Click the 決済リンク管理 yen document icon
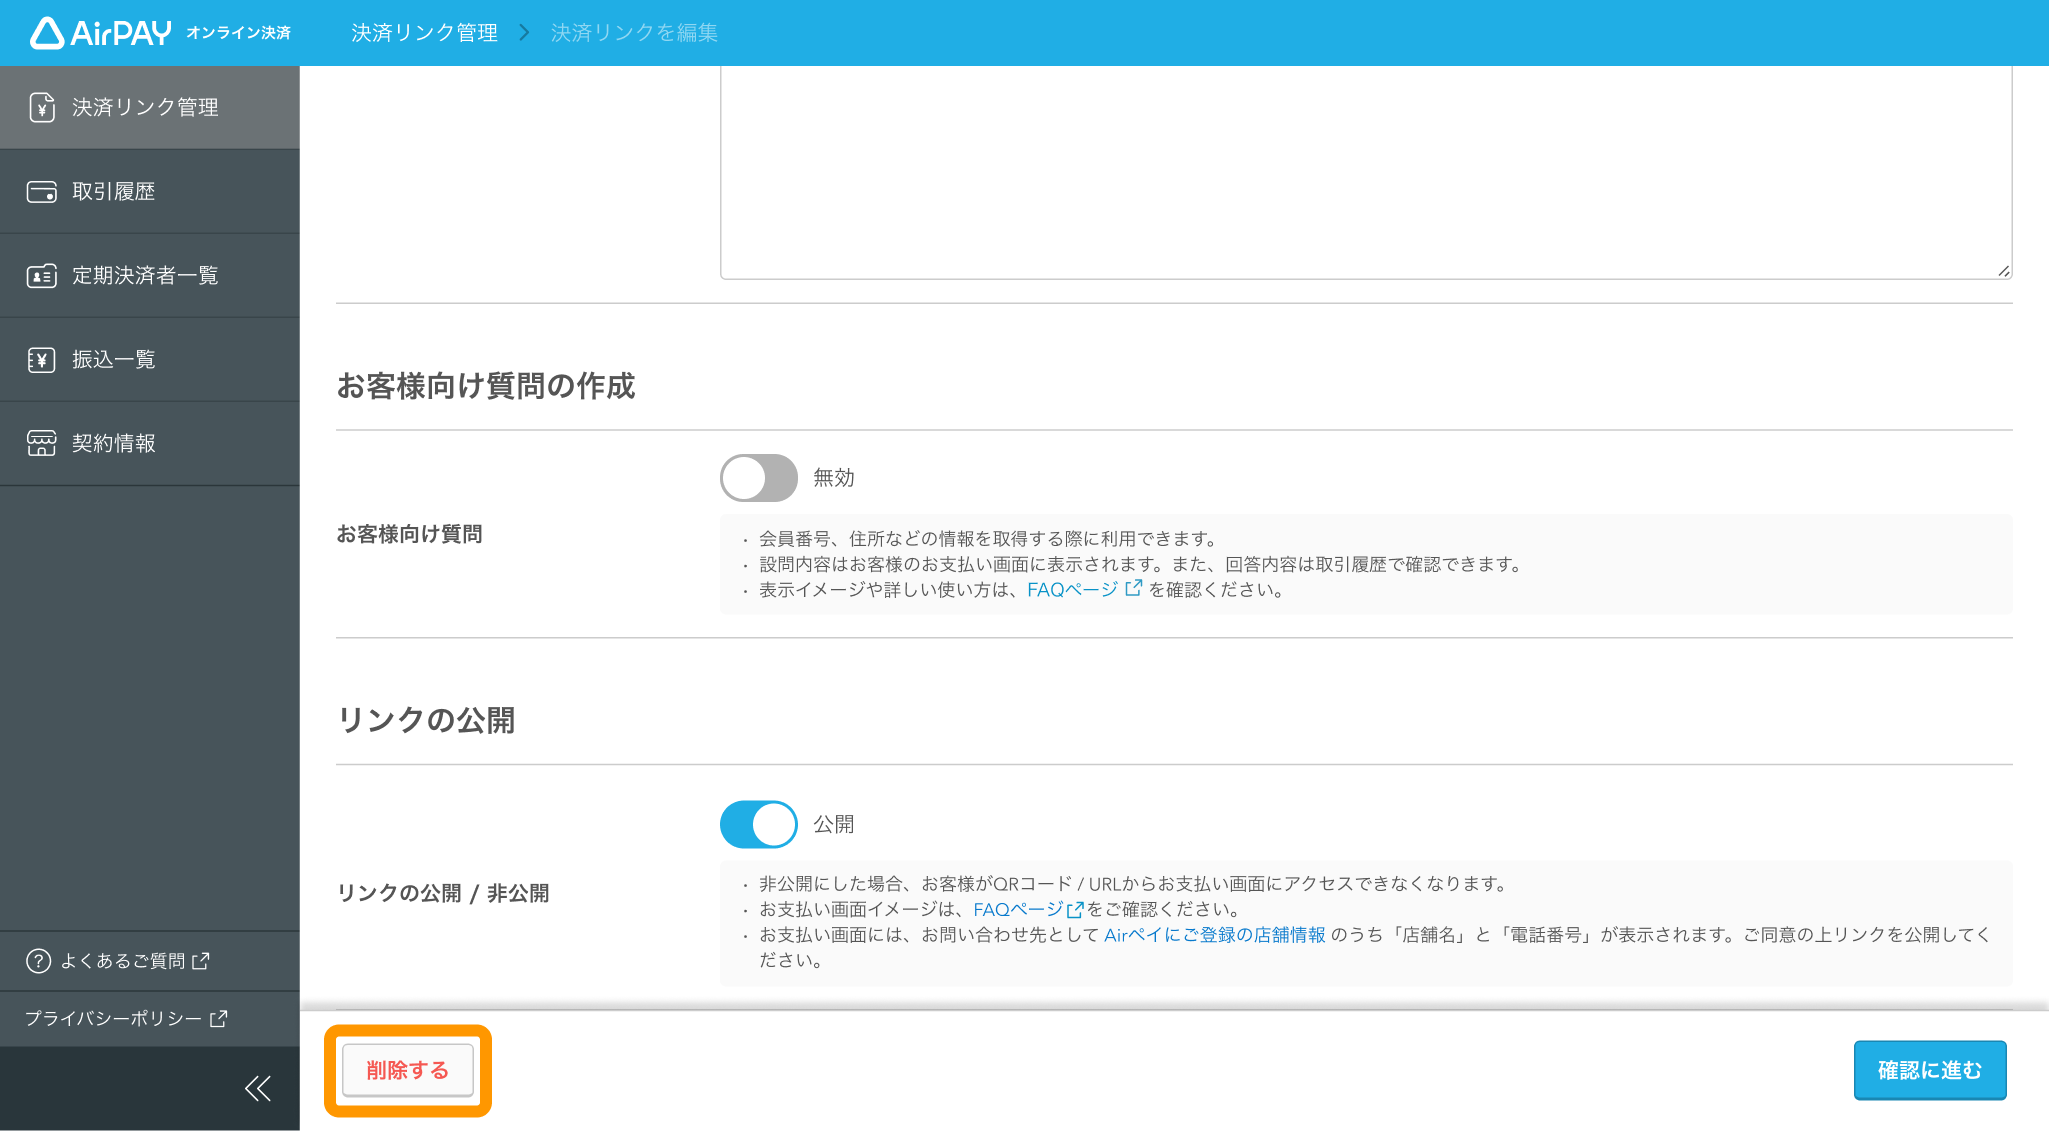2049x1131 pixels. (x=42, y=107)
